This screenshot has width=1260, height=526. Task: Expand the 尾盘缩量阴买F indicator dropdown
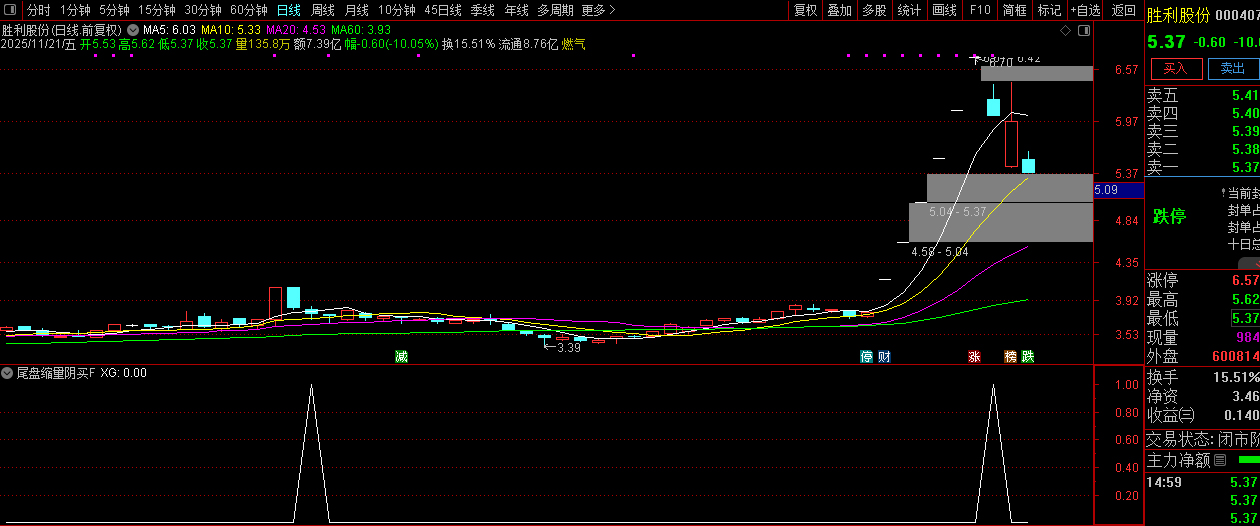pyautogui.click(x=8, y=373)
